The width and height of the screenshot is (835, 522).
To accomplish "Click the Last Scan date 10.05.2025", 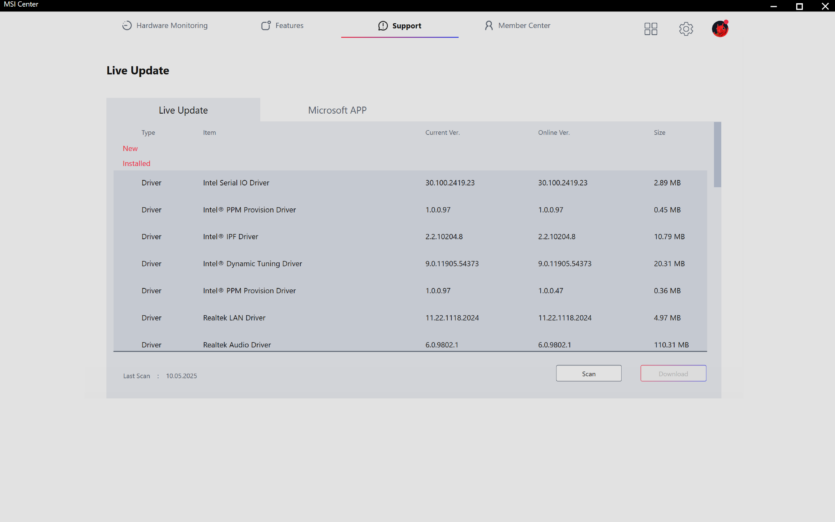I will (x=182, y=376).
